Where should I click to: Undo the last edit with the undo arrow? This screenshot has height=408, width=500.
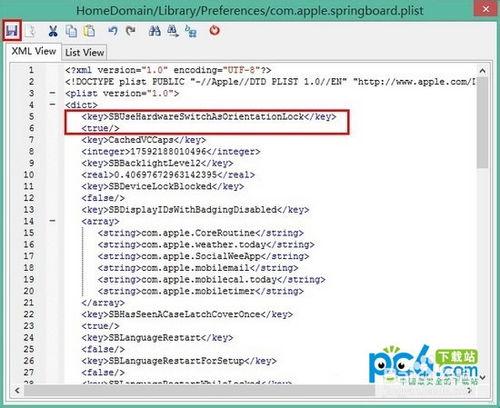(113, 31)
